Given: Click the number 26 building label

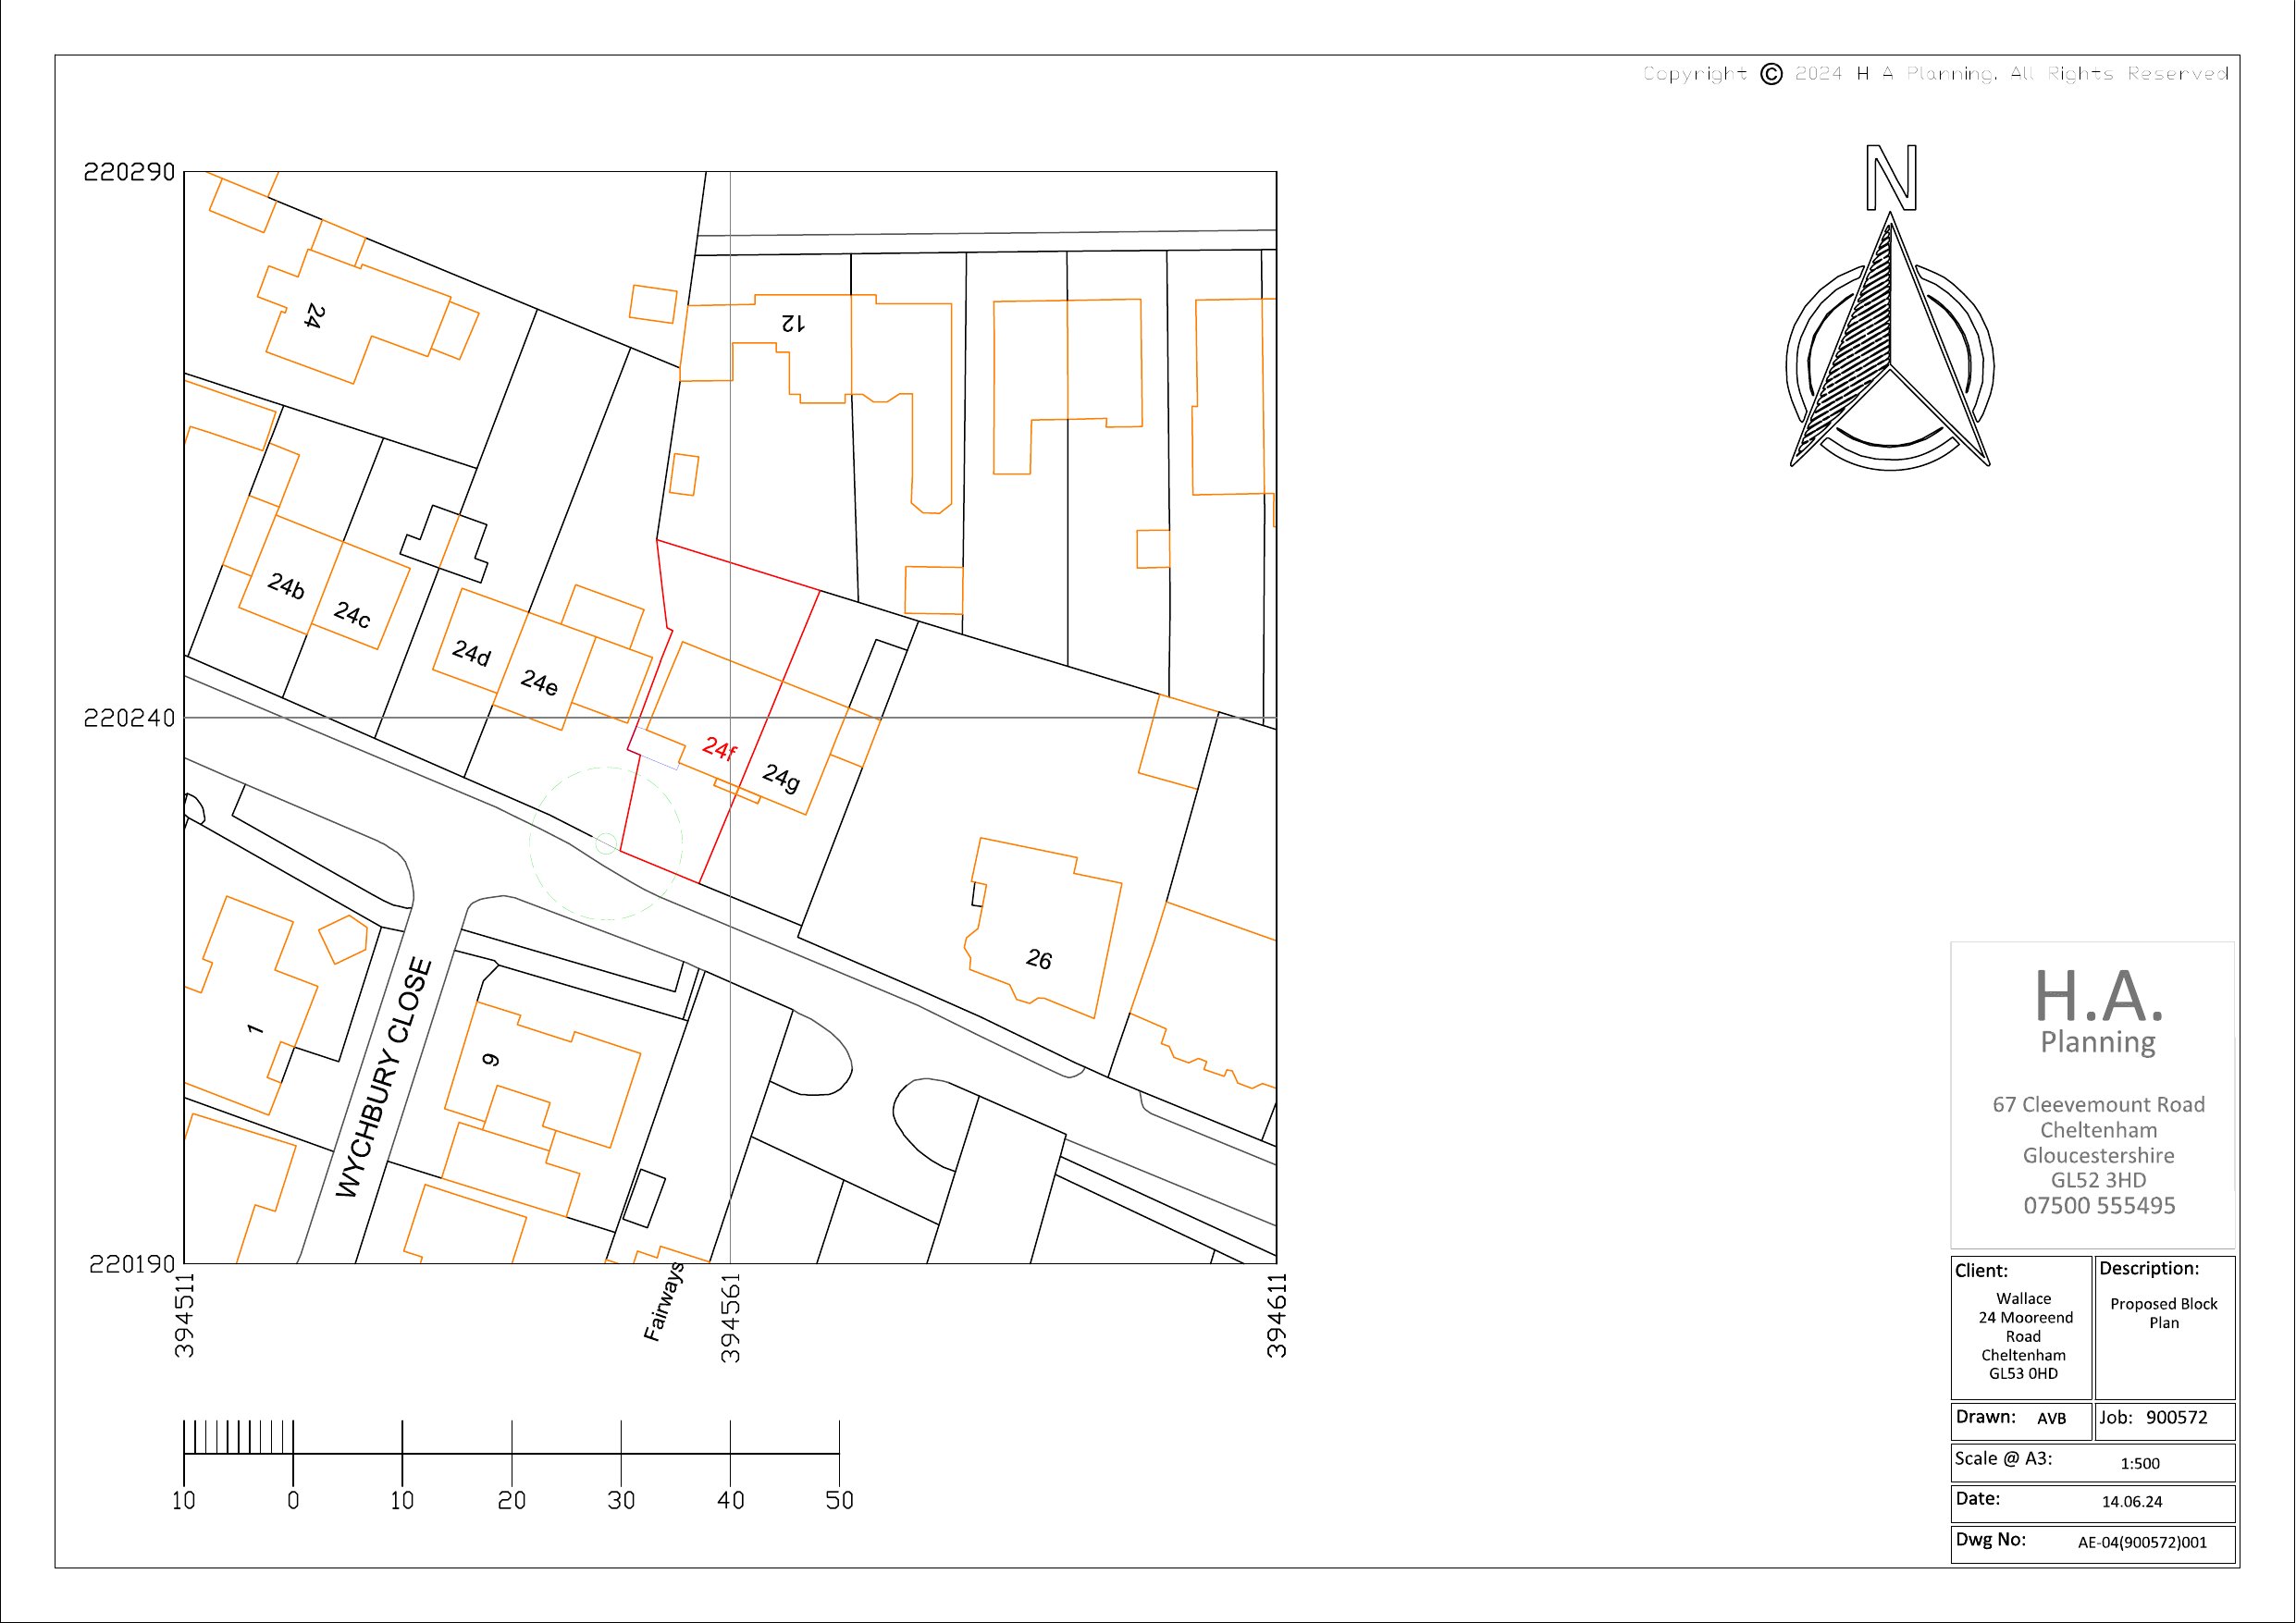Looking at the screenshot, I should [x=1039, y=960].
